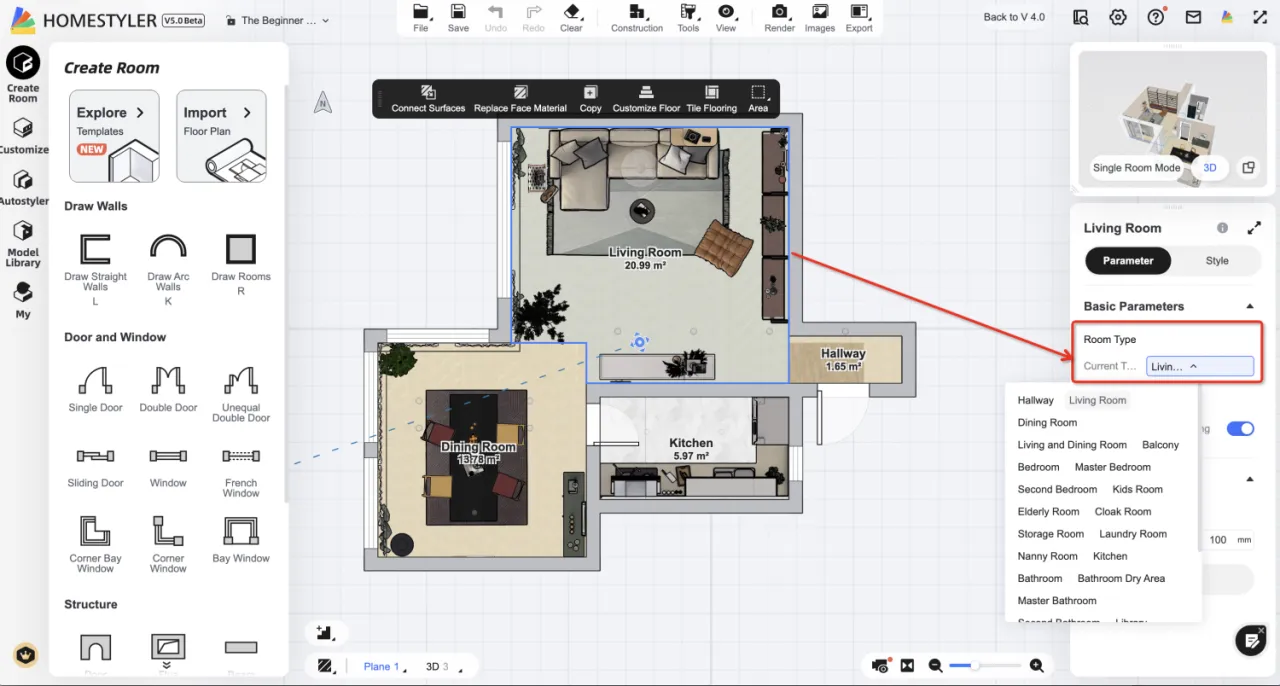Click Copy in the room toolbar
This screenshot has height=686, width=1280.
590,98
